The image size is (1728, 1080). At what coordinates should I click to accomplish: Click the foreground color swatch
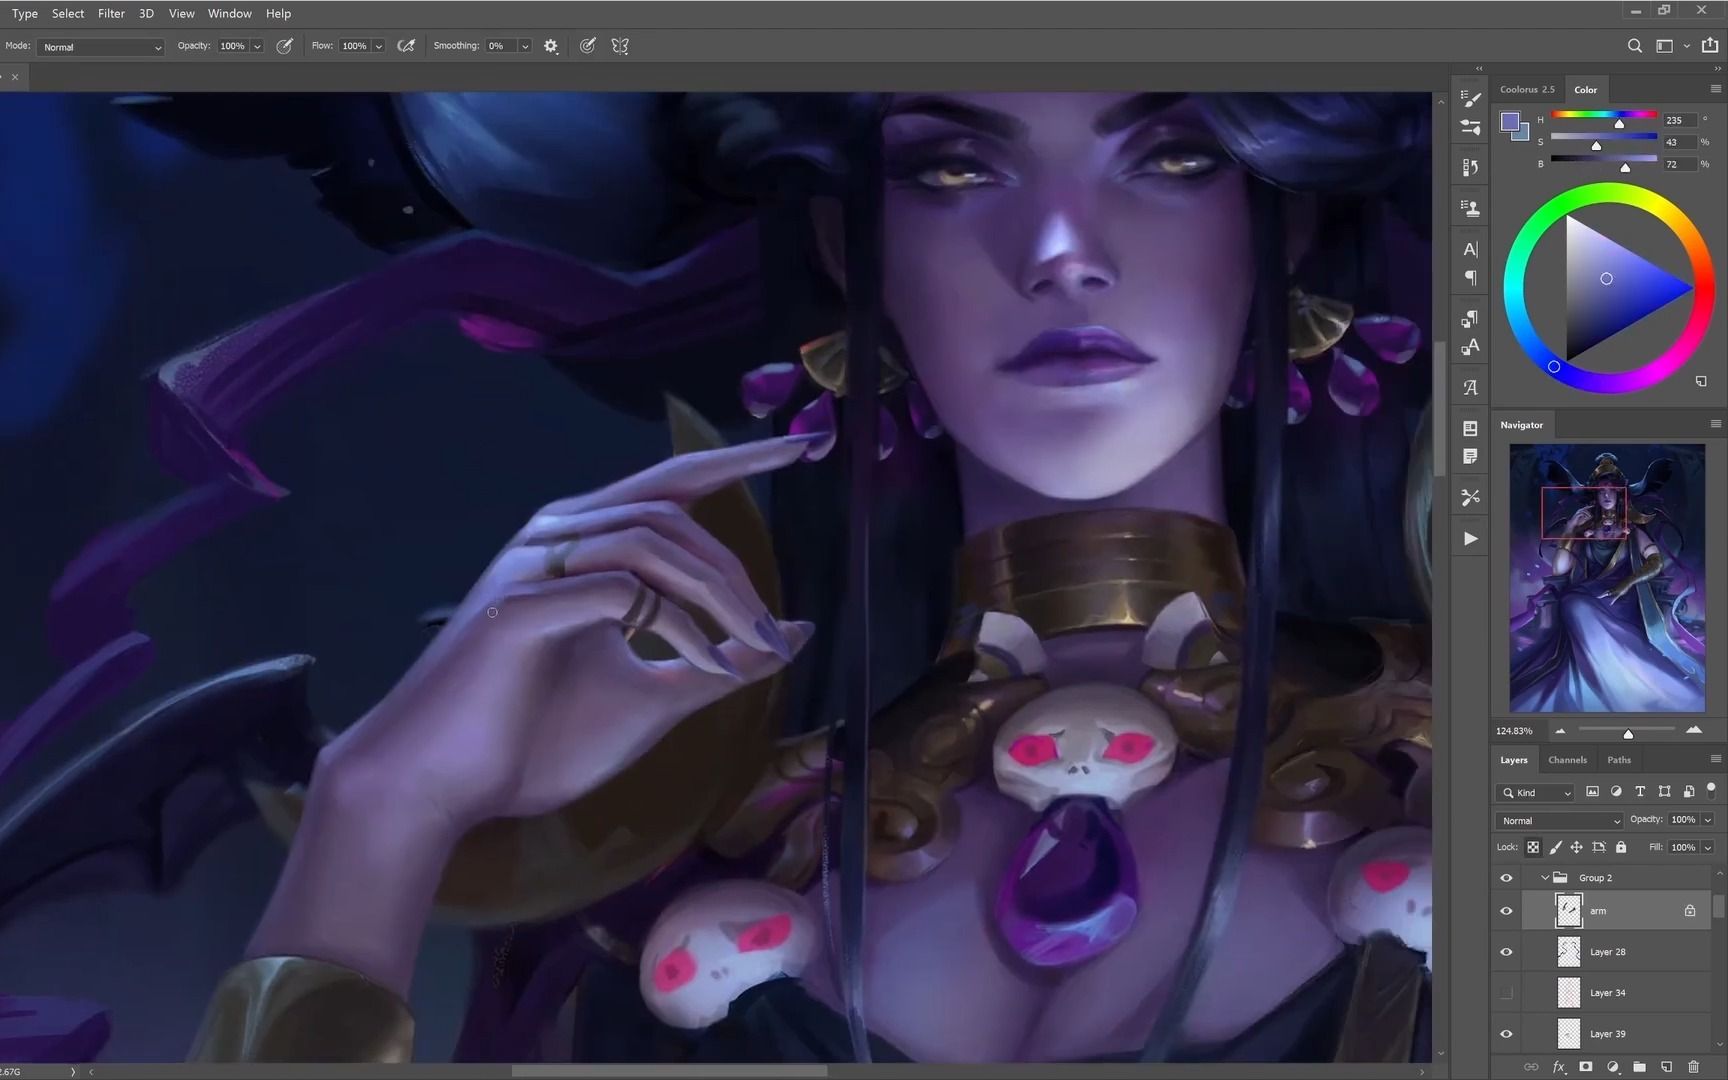(1509, 122)
